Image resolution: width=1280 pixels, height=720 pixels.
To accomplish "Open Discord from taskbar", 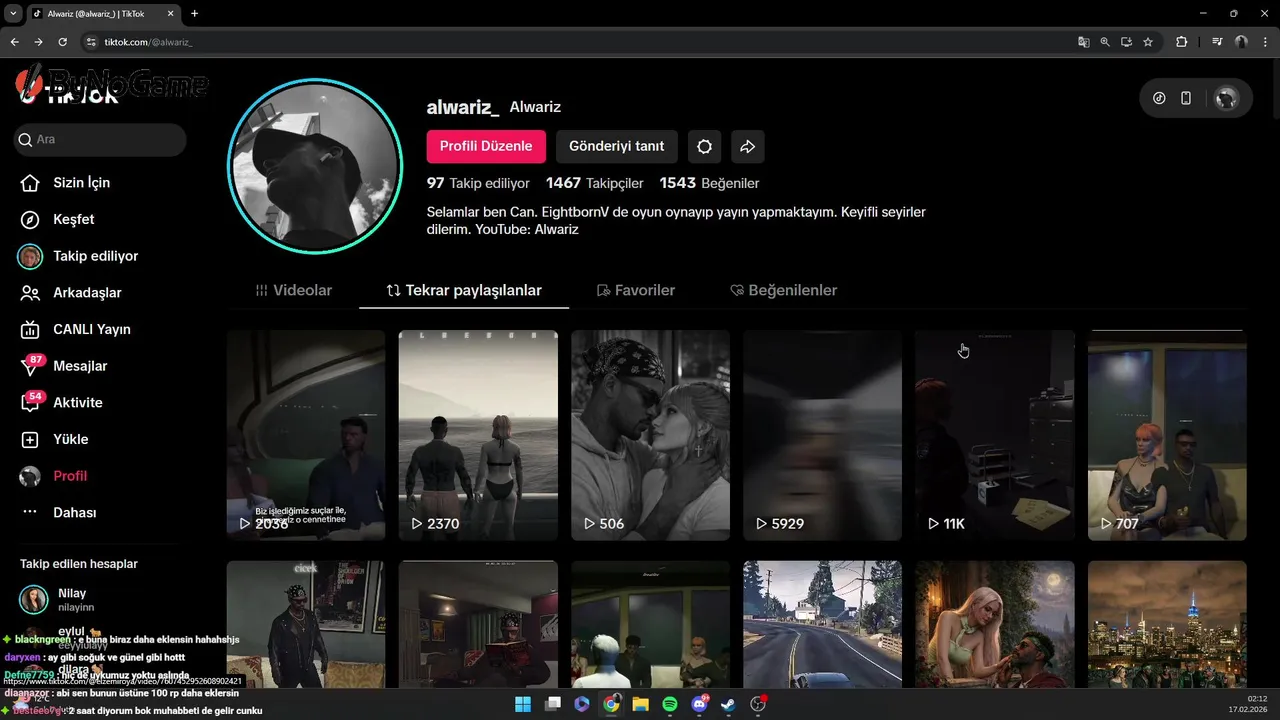I will coord(699,704).
